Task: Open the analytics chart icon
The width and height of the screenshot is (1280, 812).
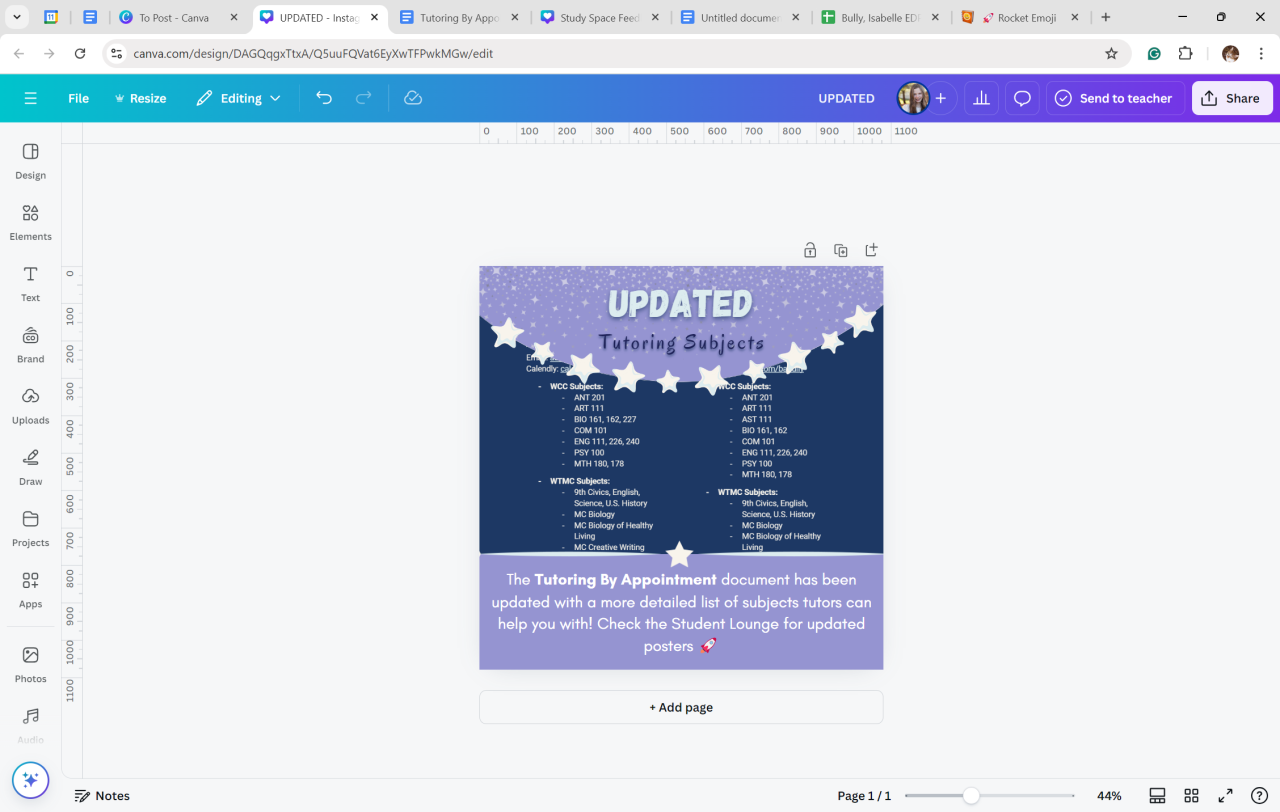Action: [x=982, y=98]
